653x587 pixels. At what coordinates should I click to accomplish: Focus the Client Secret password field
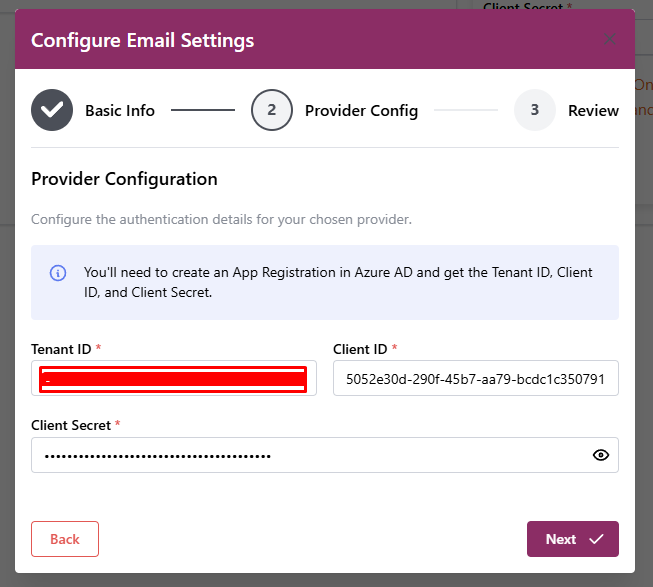click(x=310, y=455)
